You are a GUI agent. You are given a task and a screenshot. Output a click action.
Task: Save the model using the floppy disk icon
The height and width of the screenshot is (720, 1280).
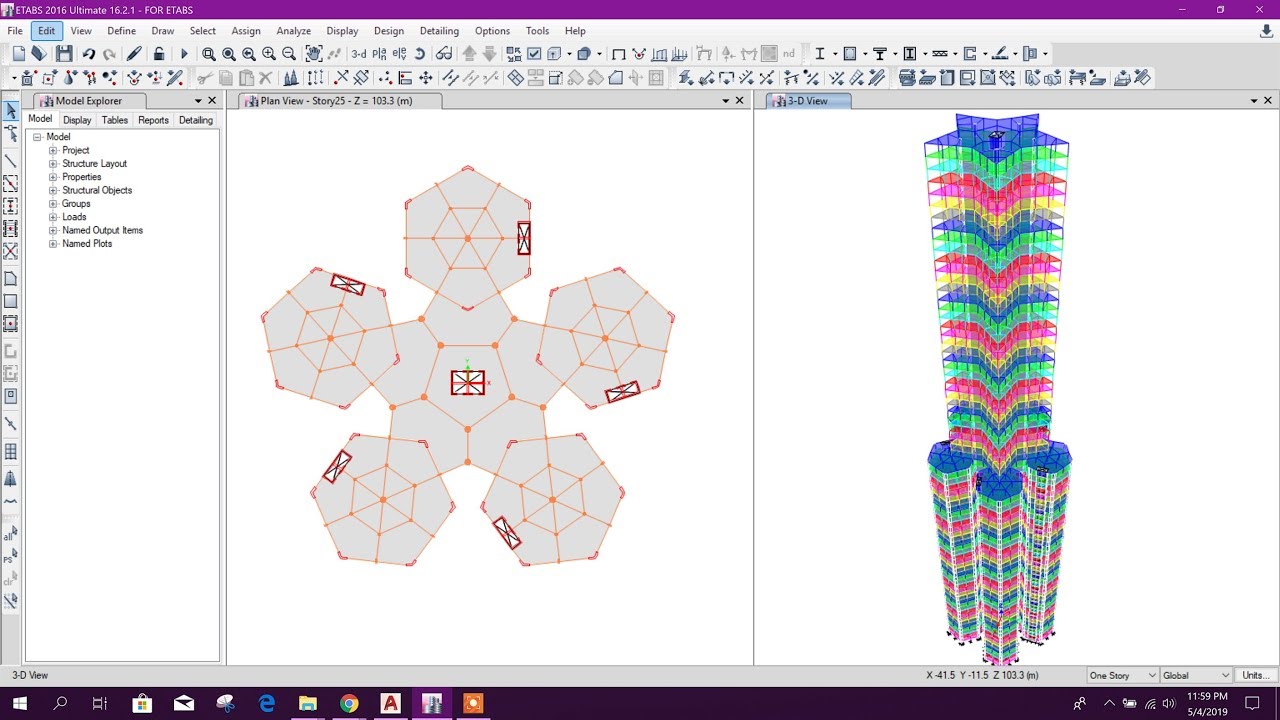tap(62, 52)
